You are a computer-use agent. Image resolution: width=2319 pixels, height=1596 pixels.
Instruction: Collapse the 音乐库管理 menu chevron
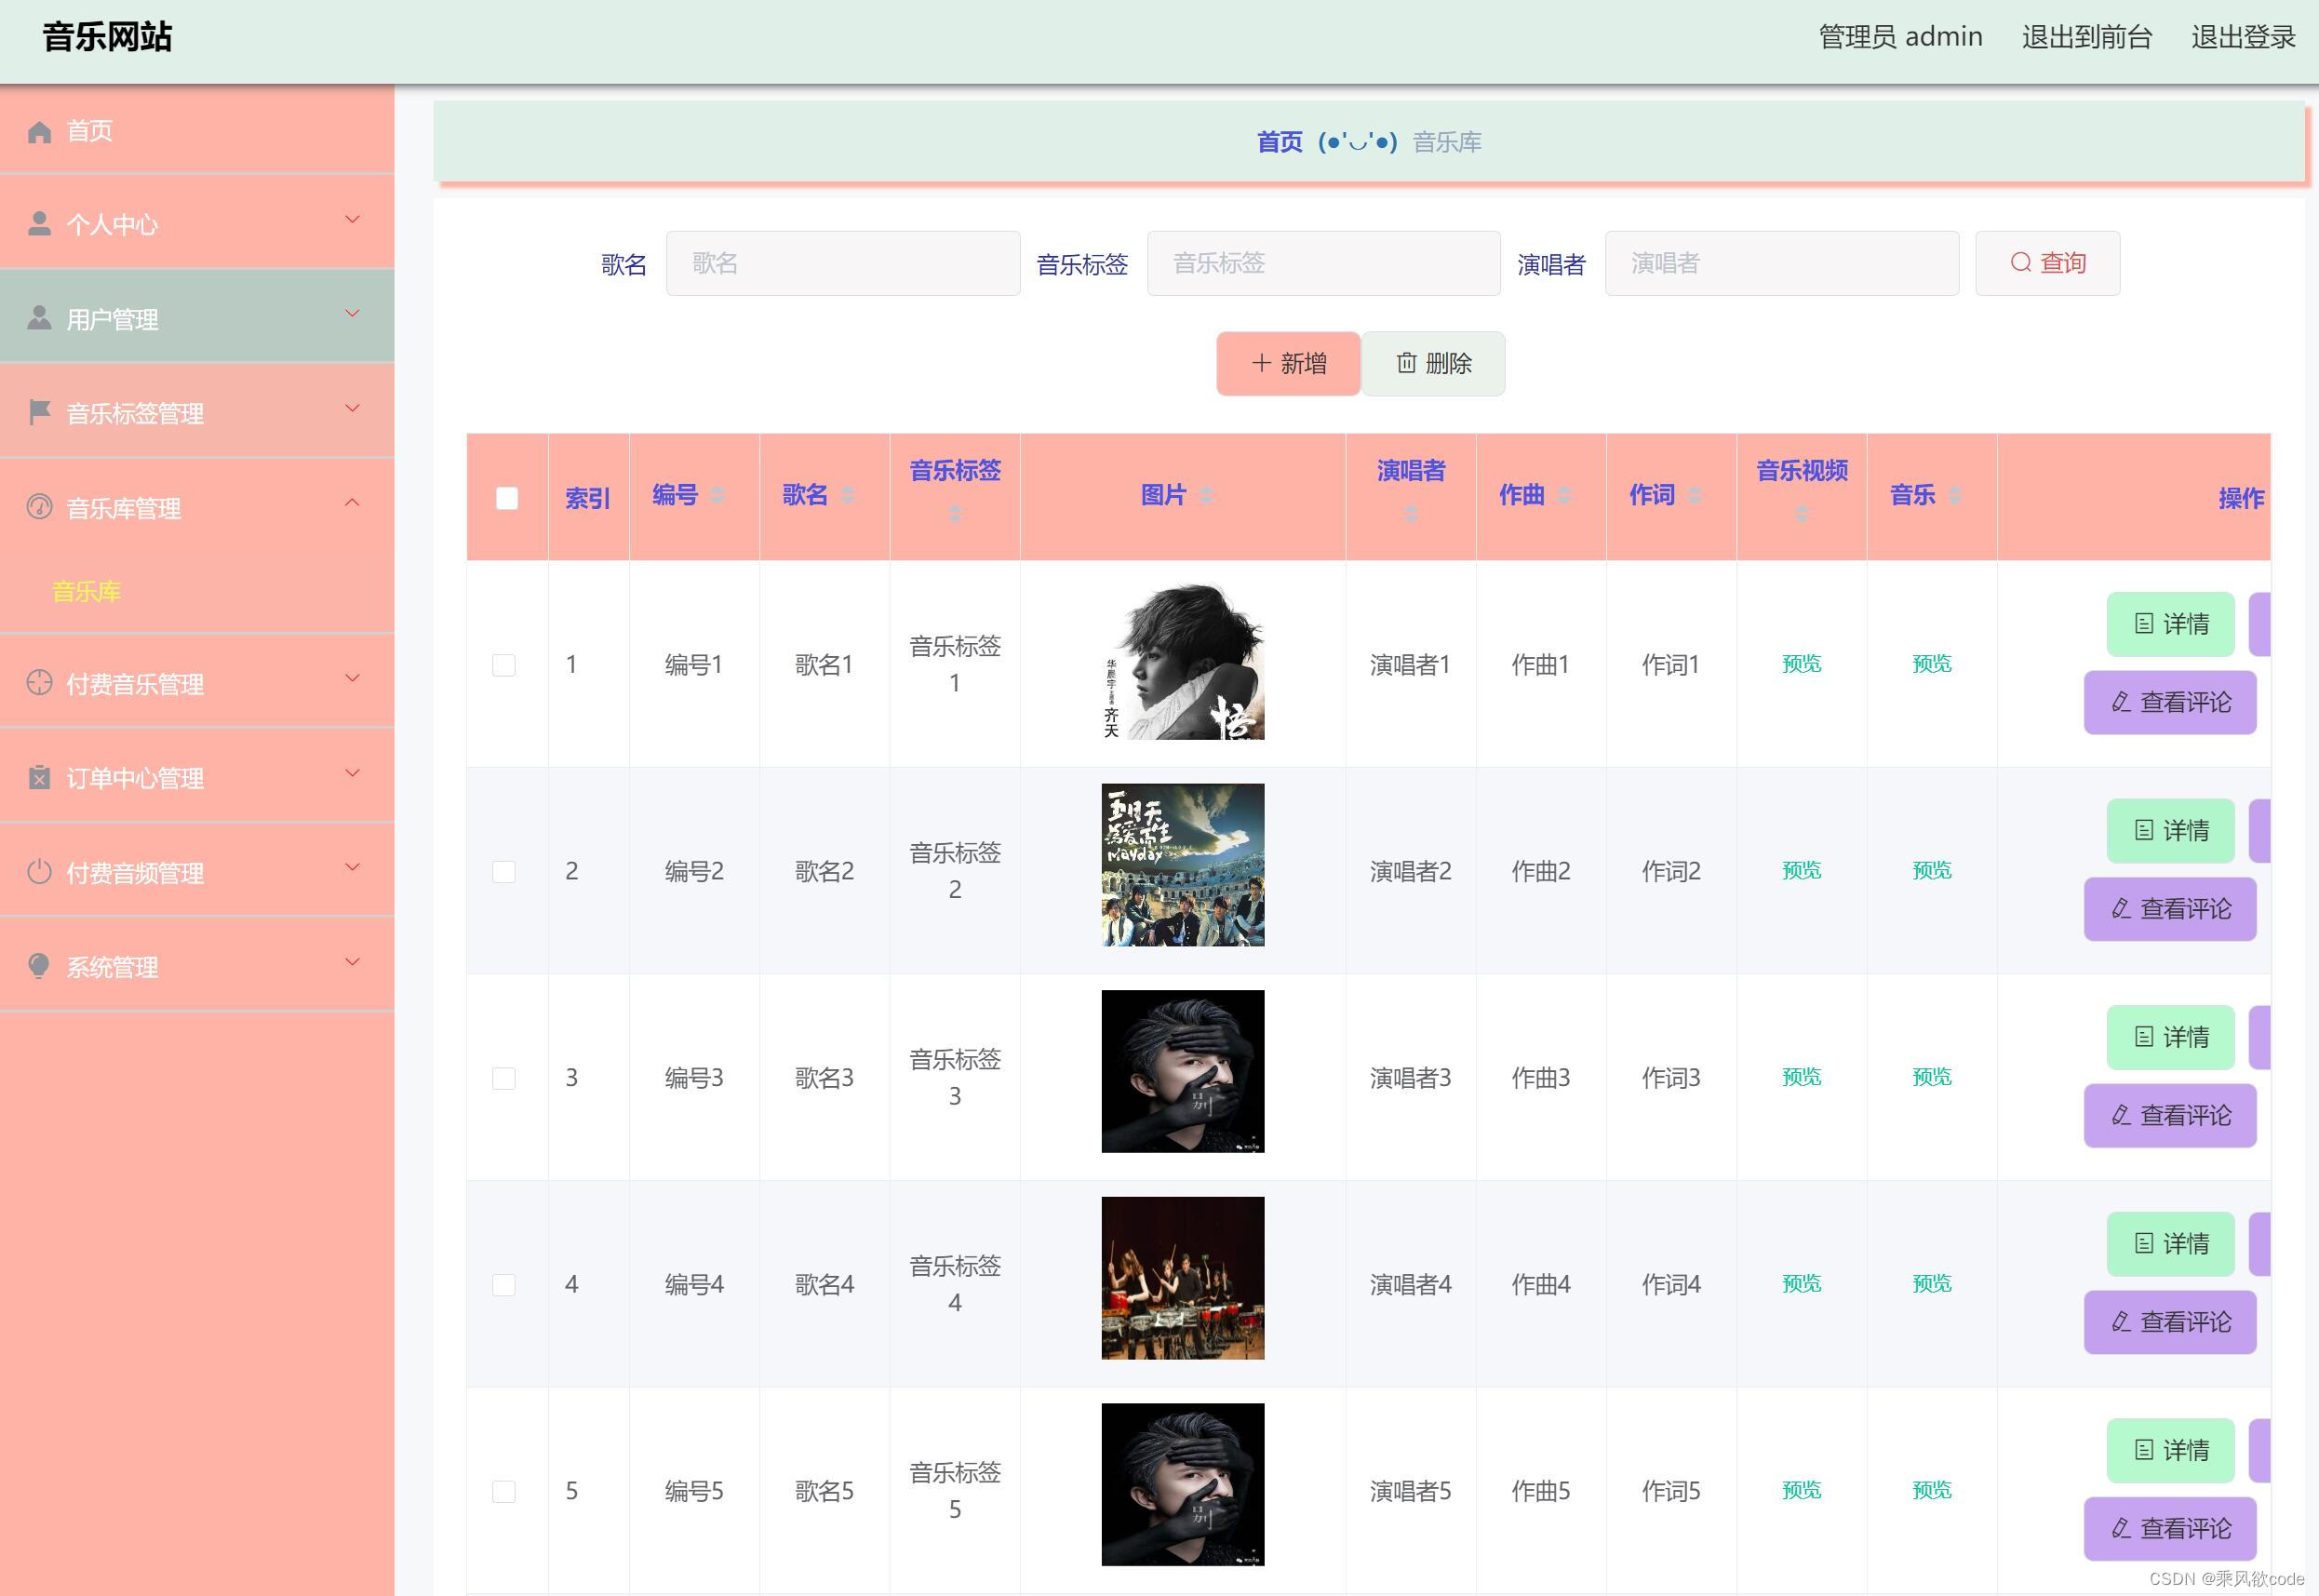[x=352, y=503]
